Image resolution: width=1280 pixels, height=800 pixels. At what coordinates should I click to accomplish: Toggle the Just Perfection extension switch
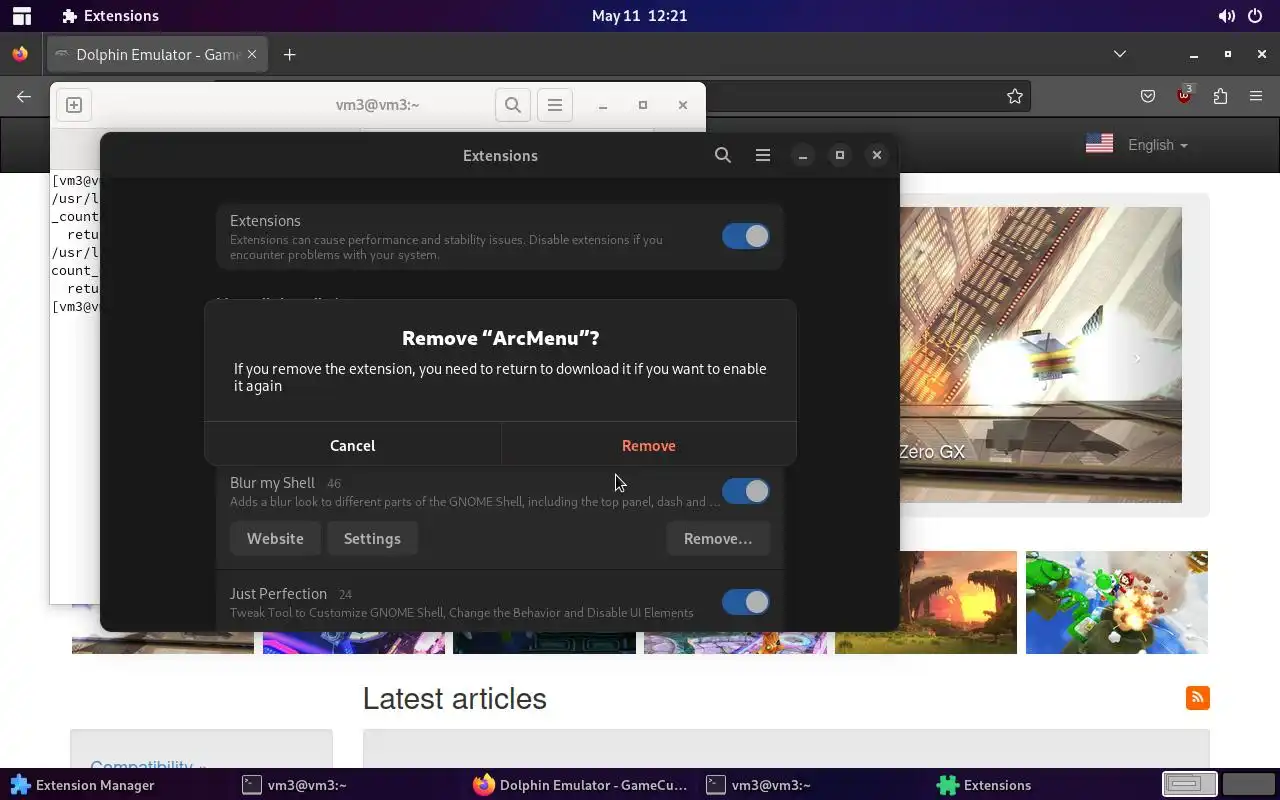pyautogui.click(x=746, y=602)
